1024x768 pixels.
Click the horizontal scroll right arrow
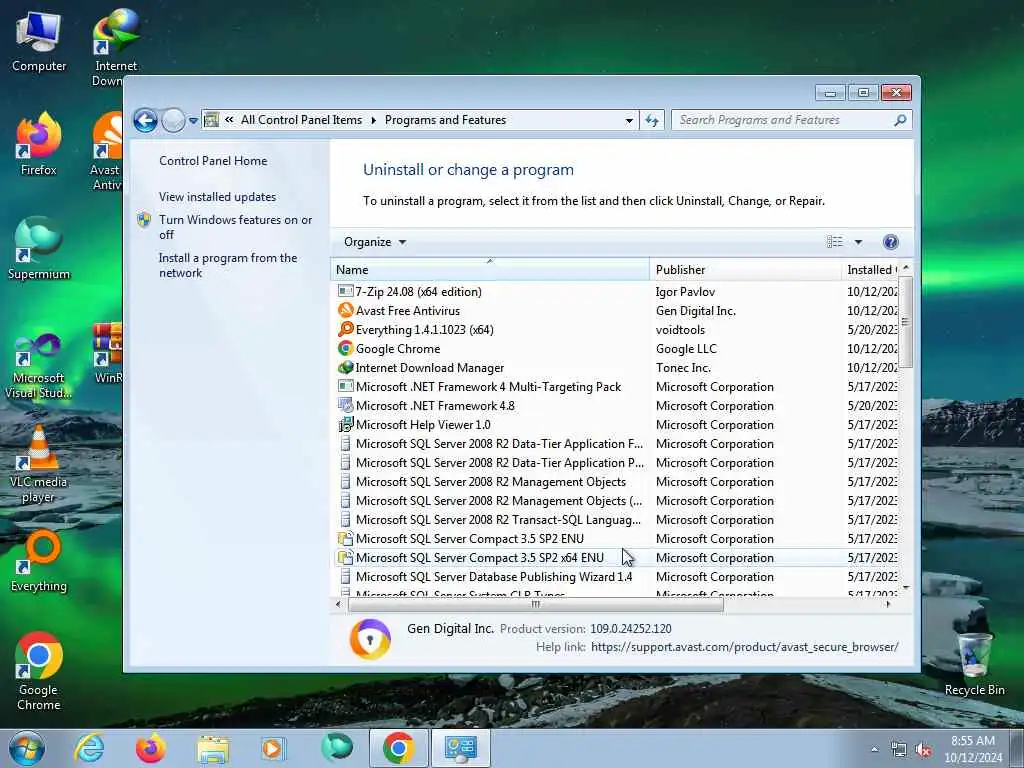(x=888, y=605)
